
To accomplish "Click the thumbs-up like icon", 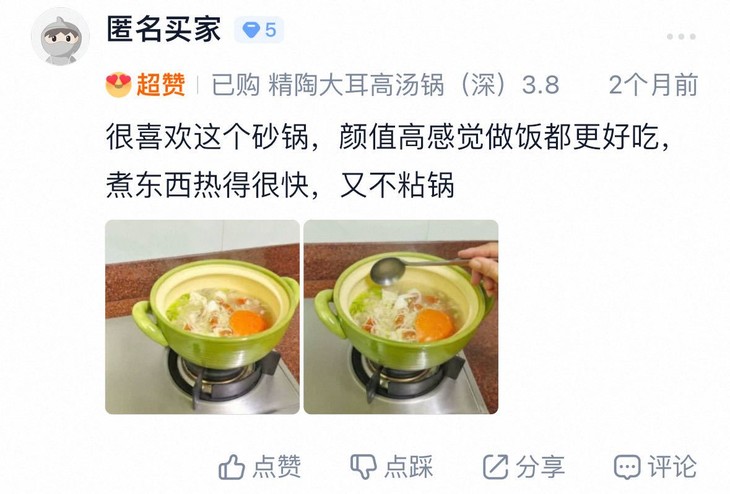I will 231,467.
